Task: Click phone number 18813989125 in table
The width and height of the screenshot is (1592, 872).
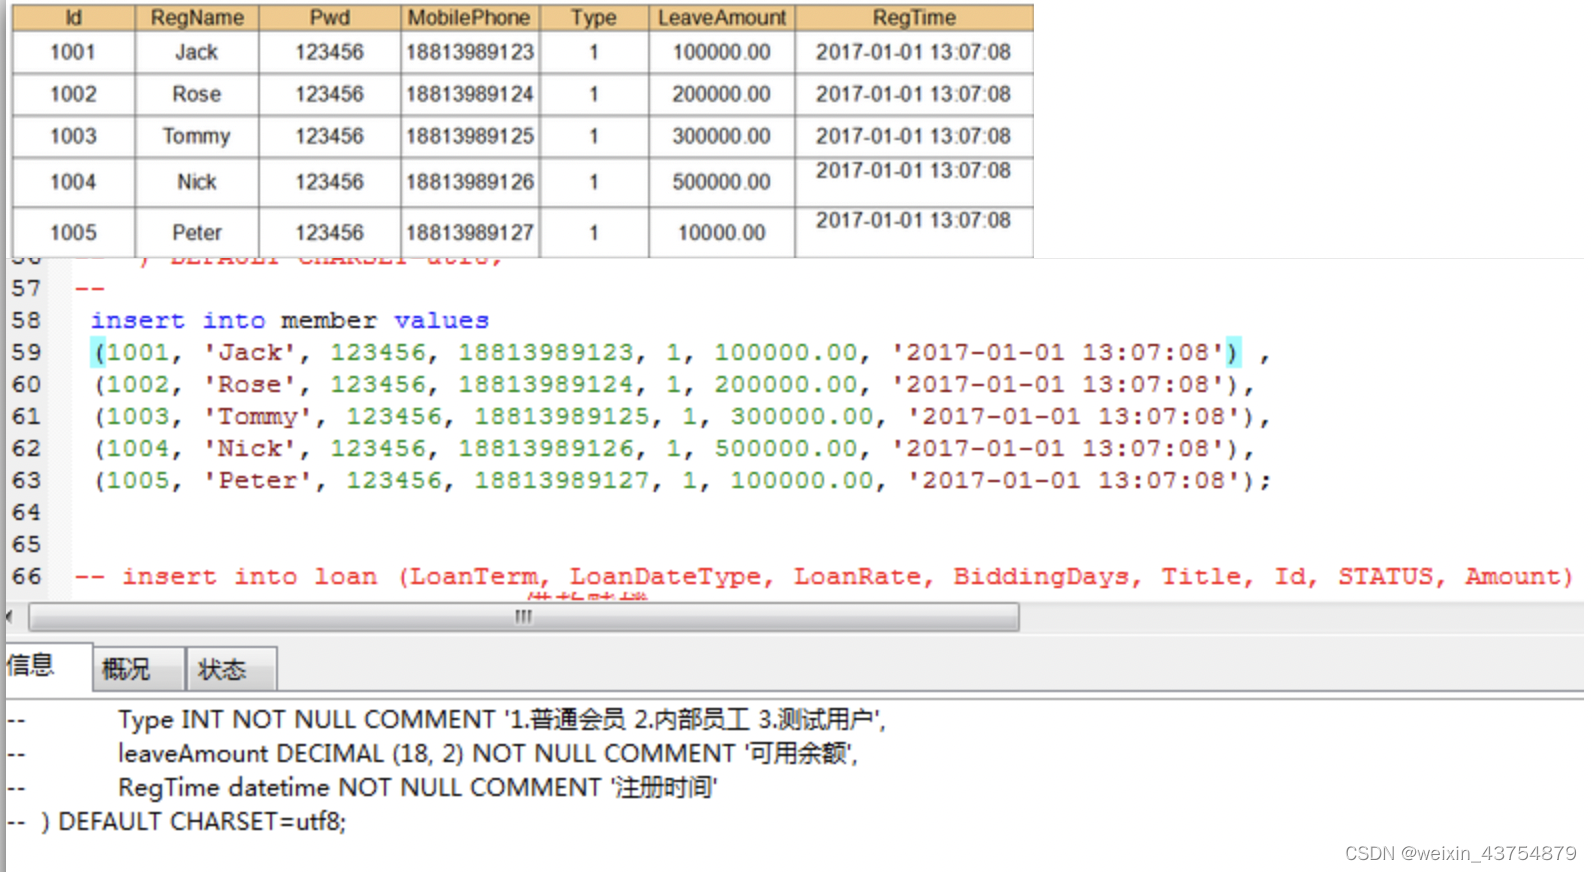Action: pos(470,136)
